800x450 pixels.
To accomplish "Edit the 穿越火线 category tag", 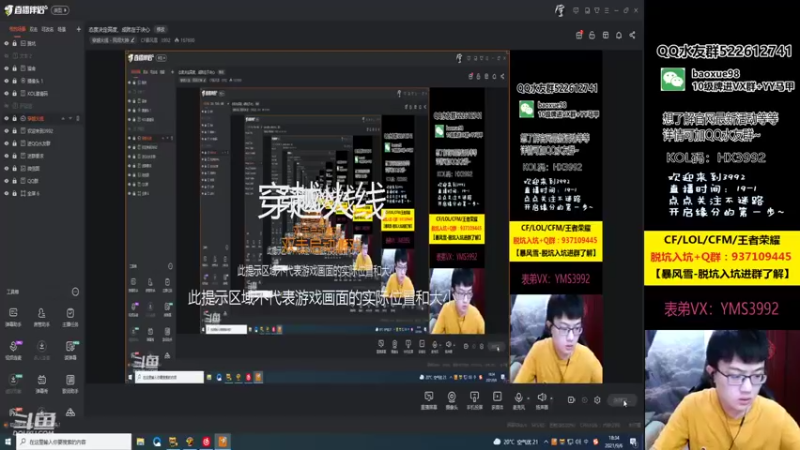I will point(113,40).
